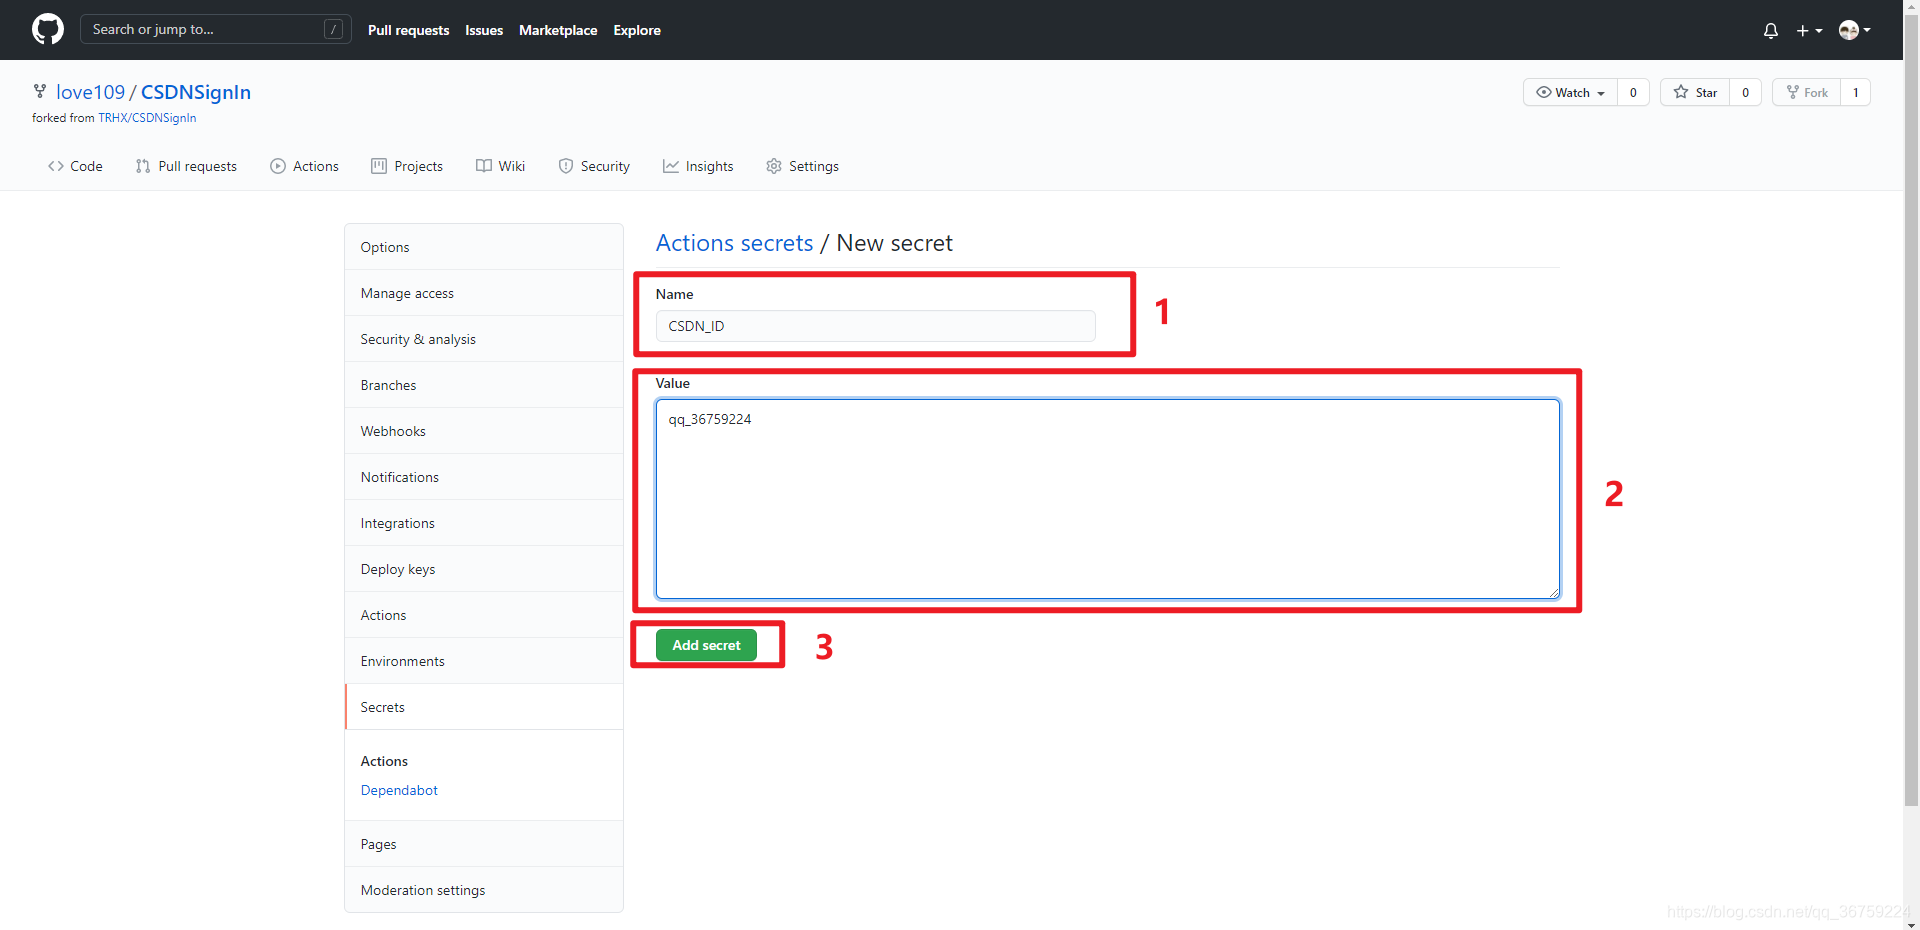This screenshot has width=1920, height=930.
Task: Click the slash shortcut icon in search
Action: (x=334, y=29)
